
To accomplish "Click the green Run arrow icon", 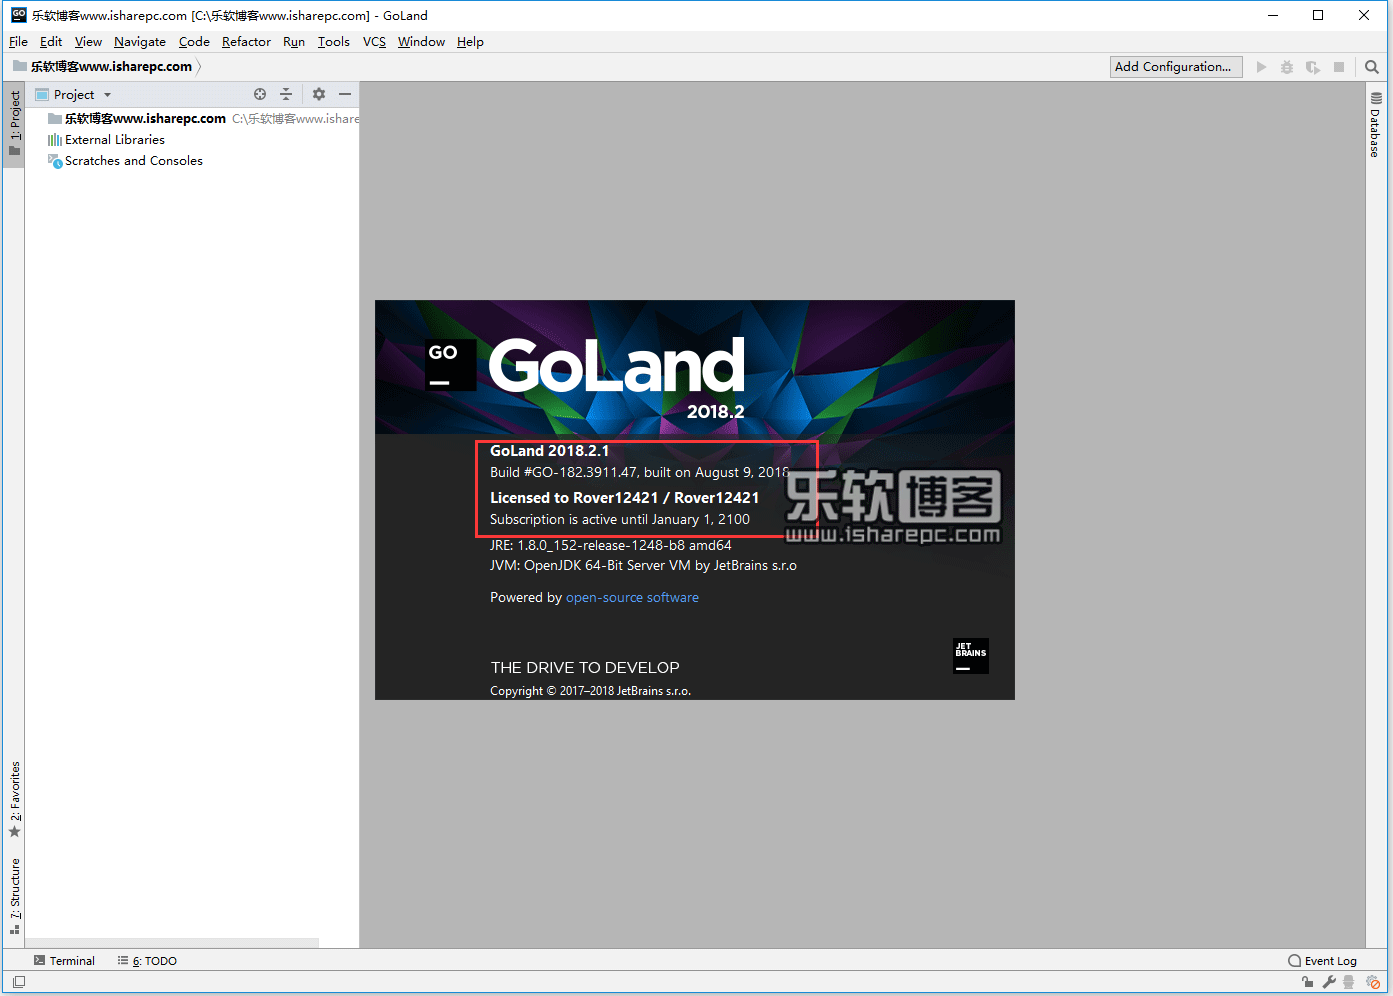I will pos(1261,67).
